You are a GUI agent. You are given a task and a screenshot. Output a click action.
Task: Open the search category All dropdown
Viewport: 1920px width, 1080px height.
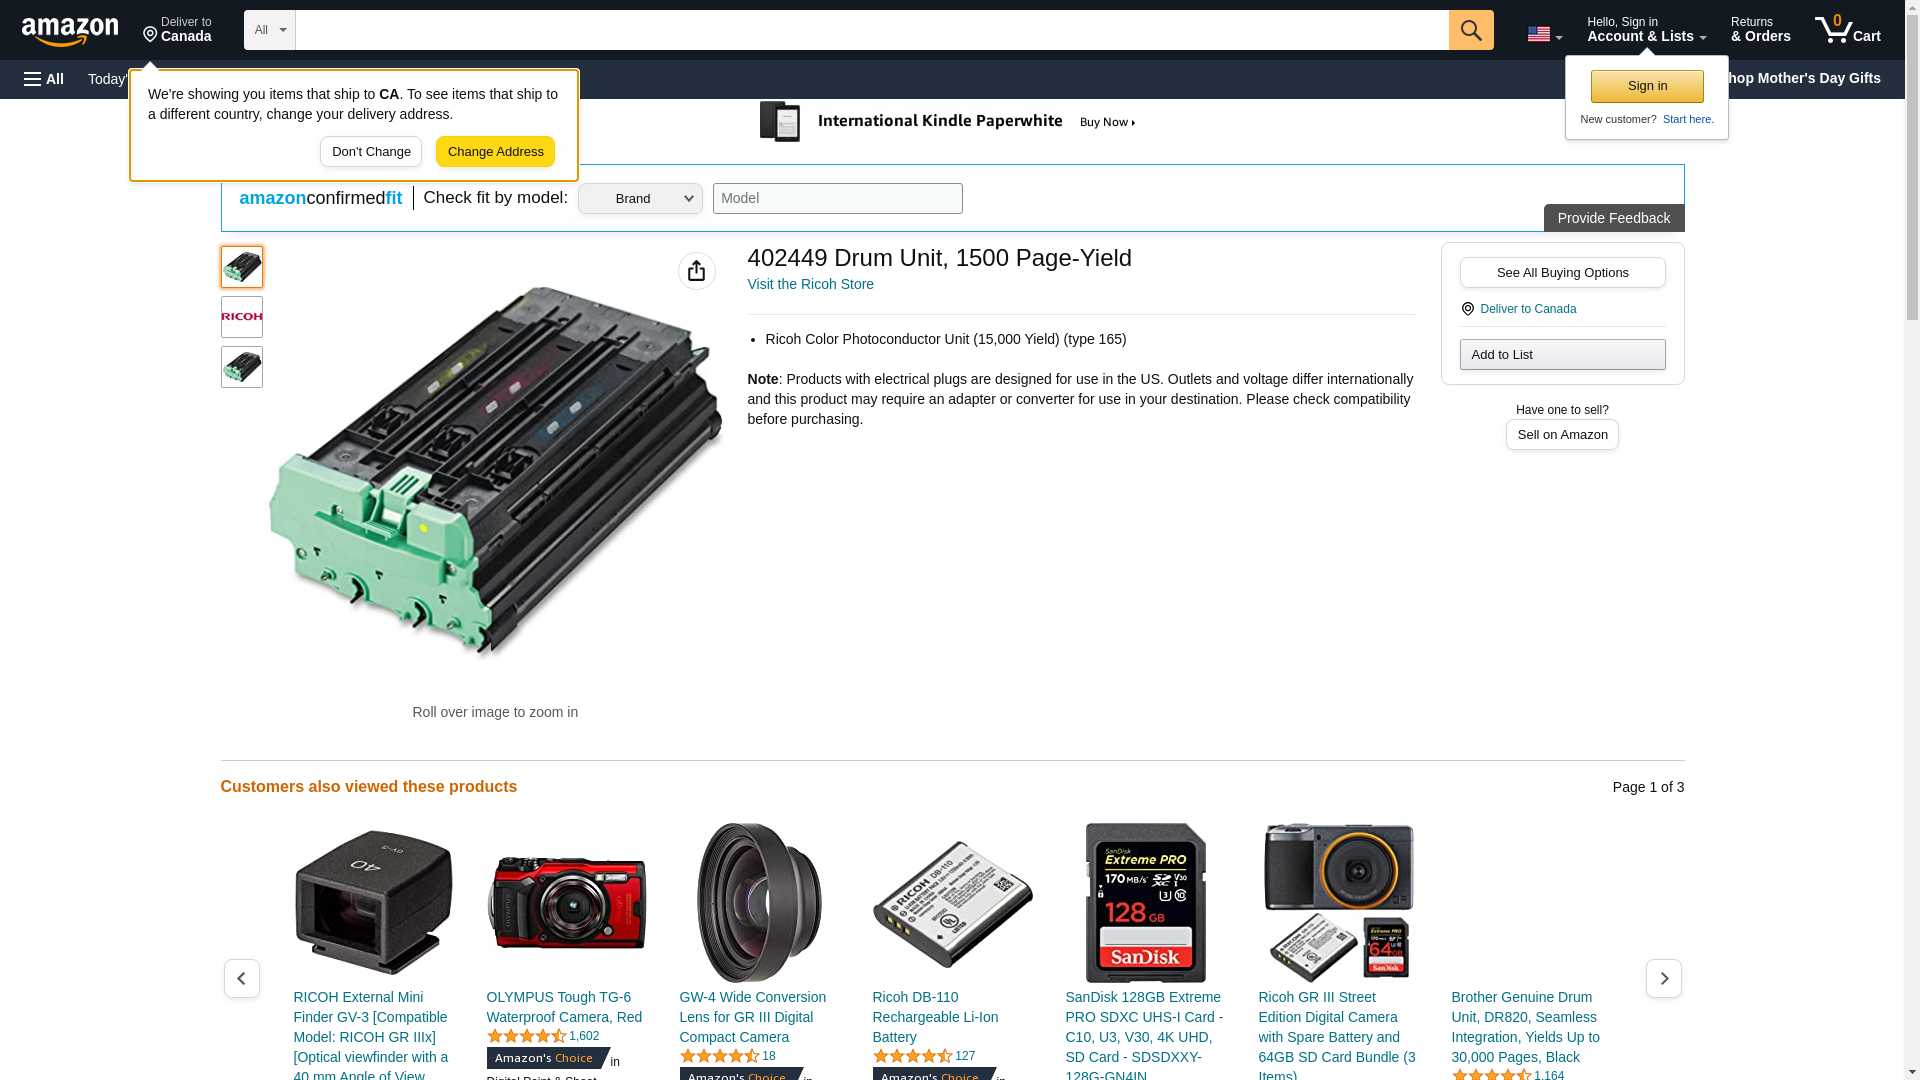click(270, 30)
